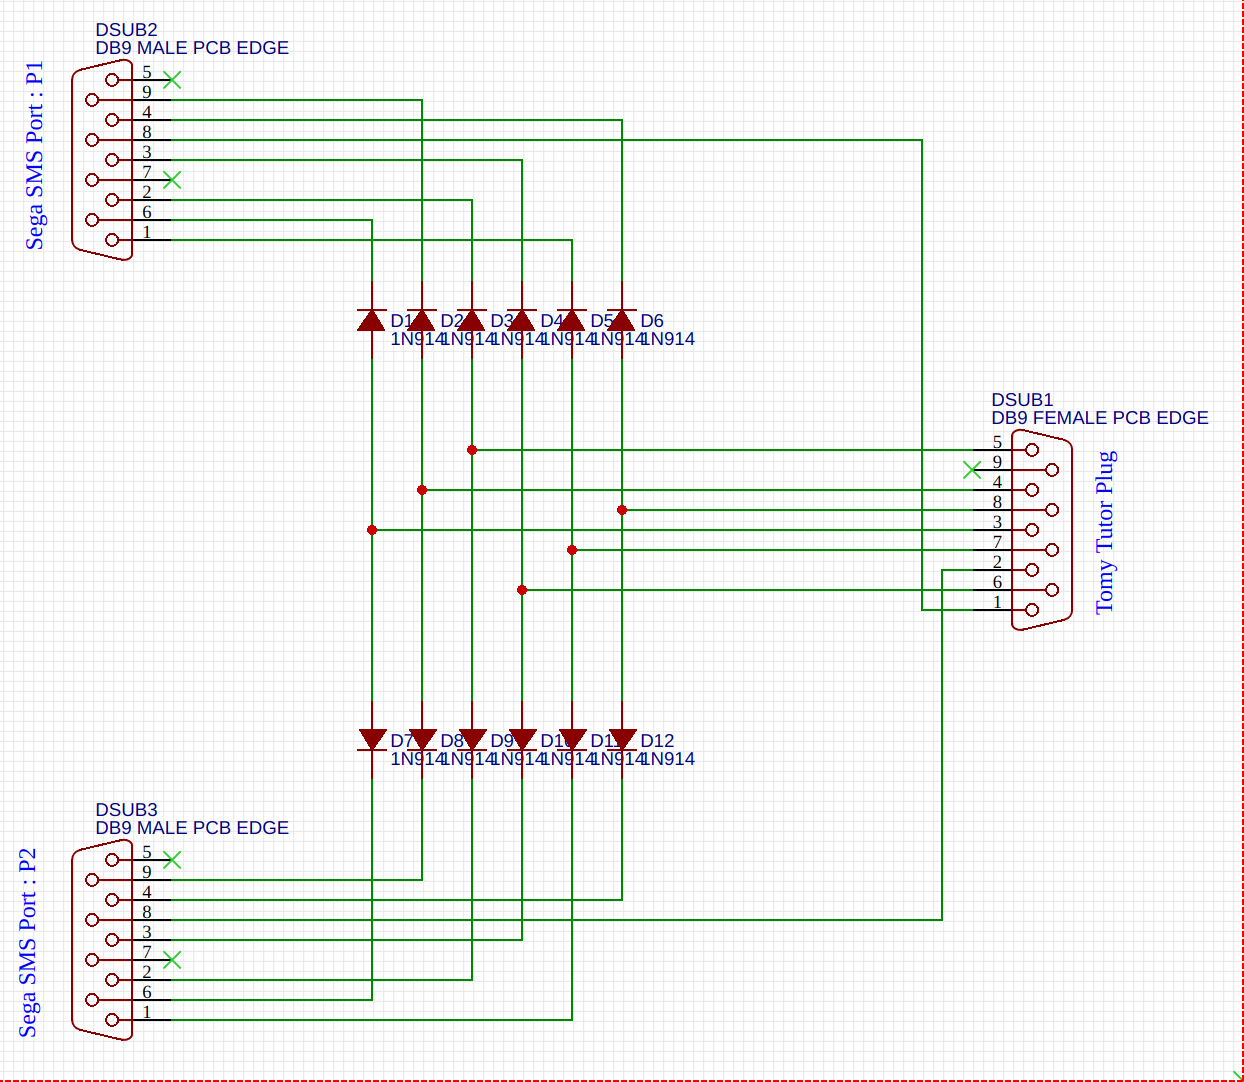Image resolution: width=1244 pixels, height=1082 pixels.
Task: Select junction dot on DSUB1 pin 3 wire
Action: point(372,530)
